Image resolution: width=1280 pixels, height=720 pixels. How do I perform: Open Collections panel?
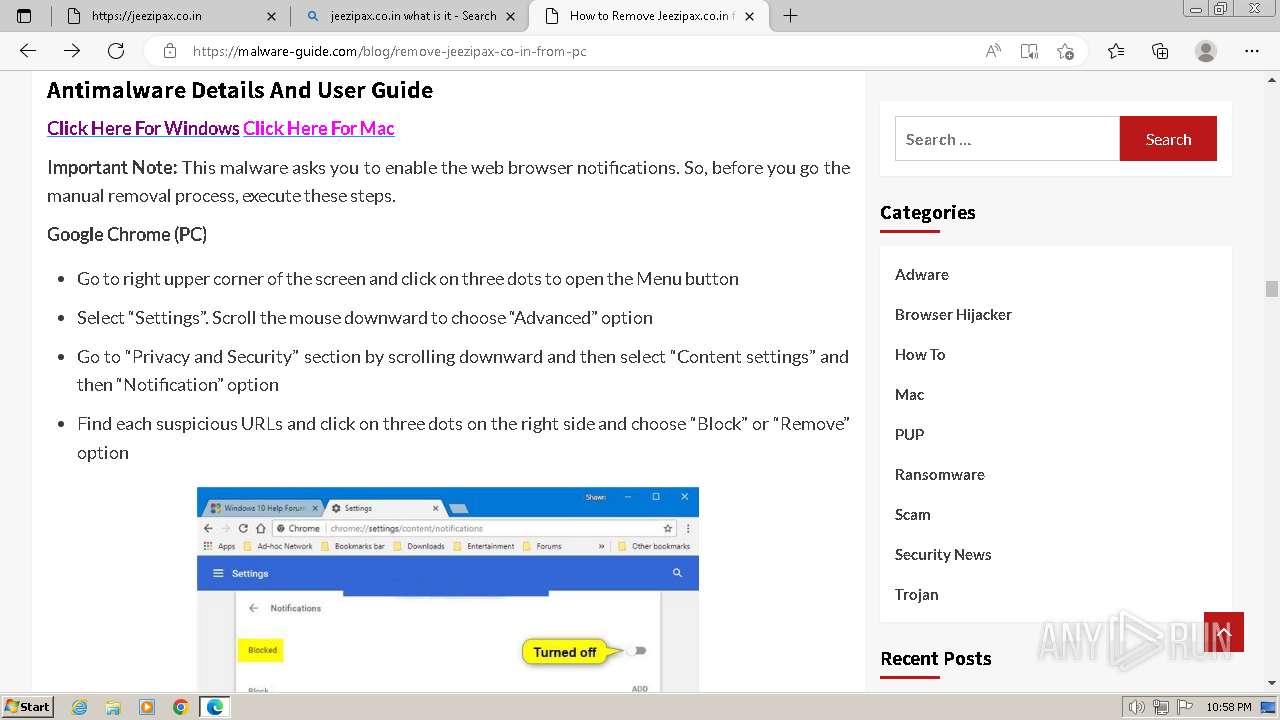pos(1160,51)
